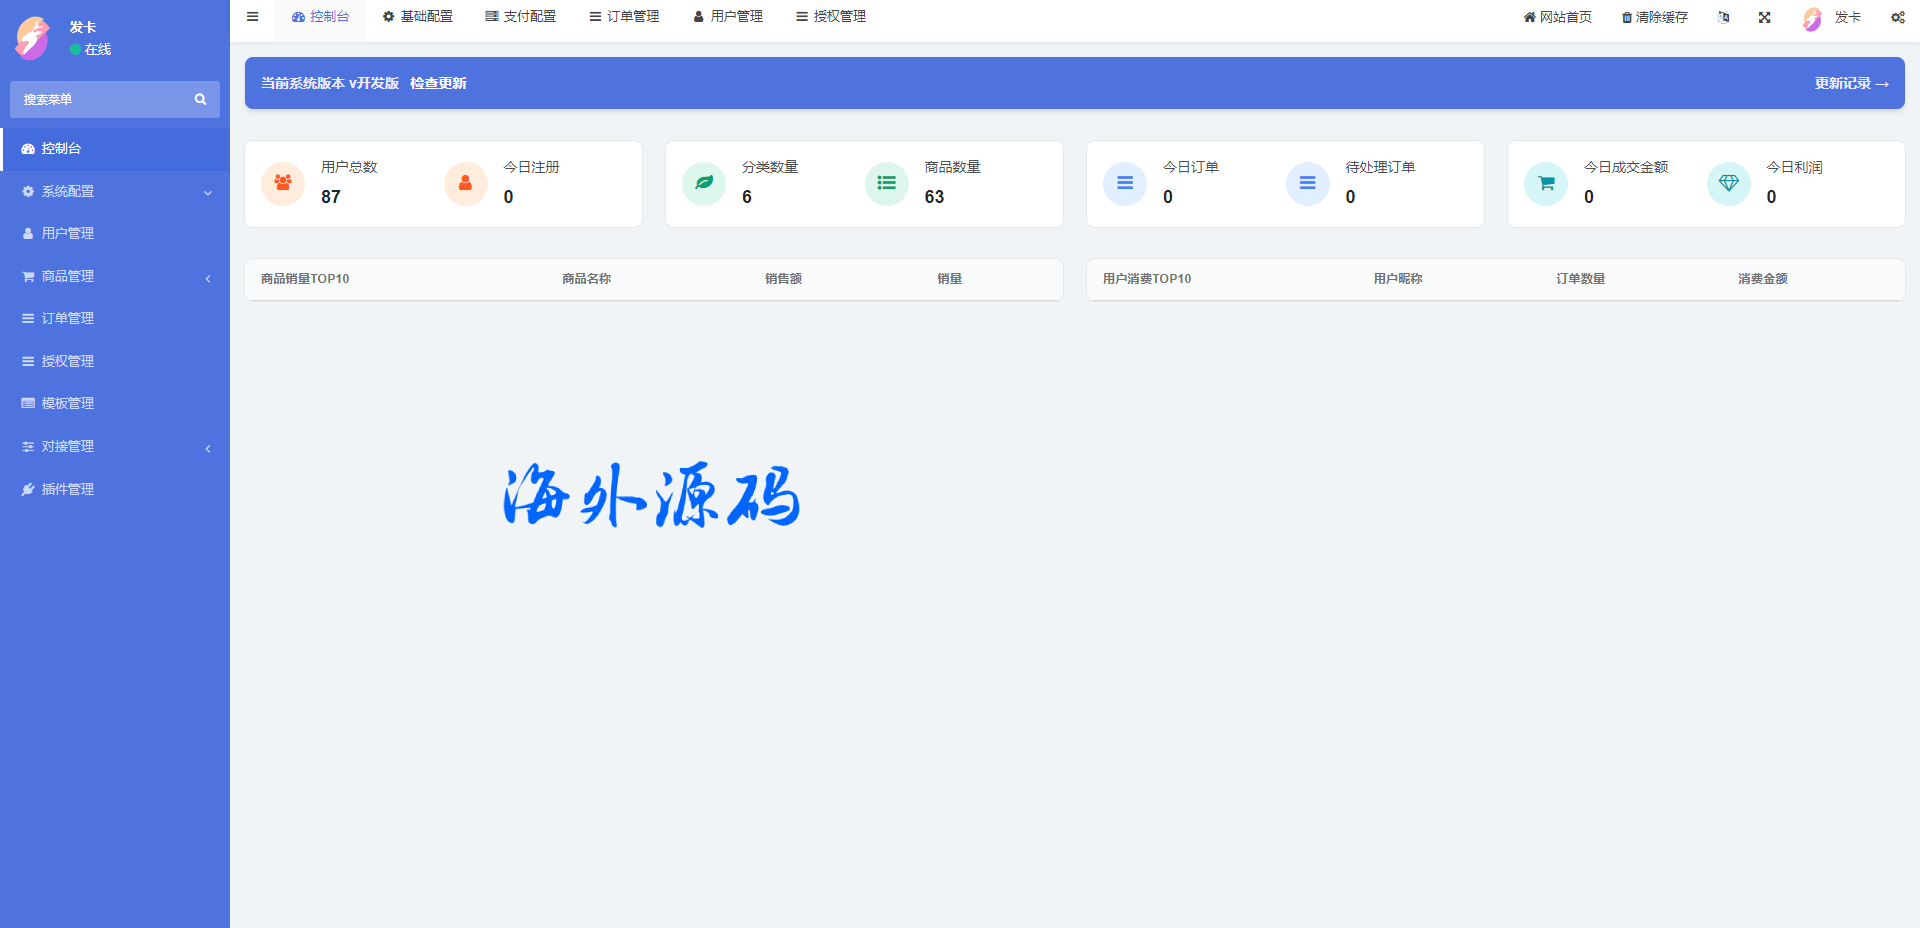Click the 检查更新 link
The image size is (1920, 928).
438,83
